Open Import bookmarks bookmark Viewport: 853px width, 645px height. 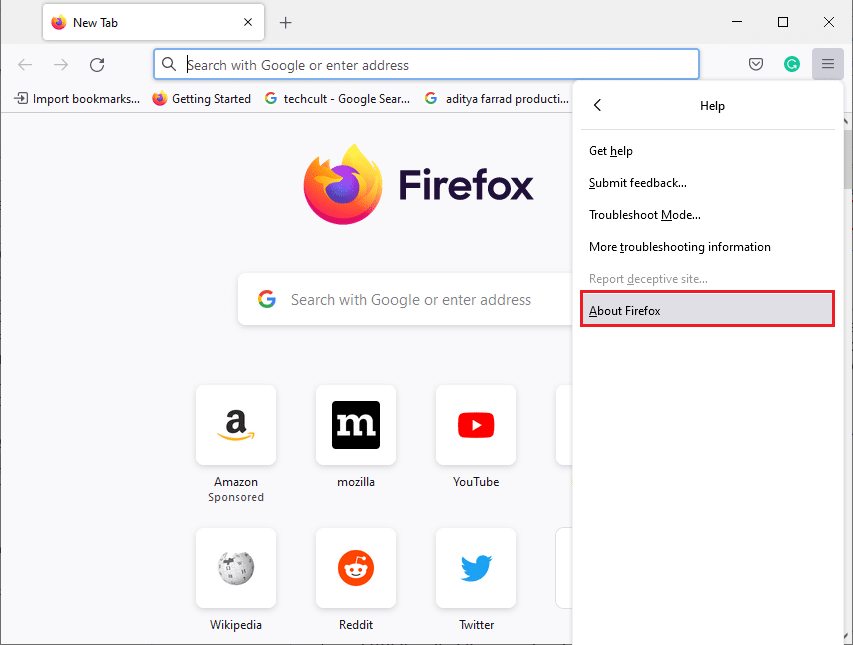tap(77, 98)
